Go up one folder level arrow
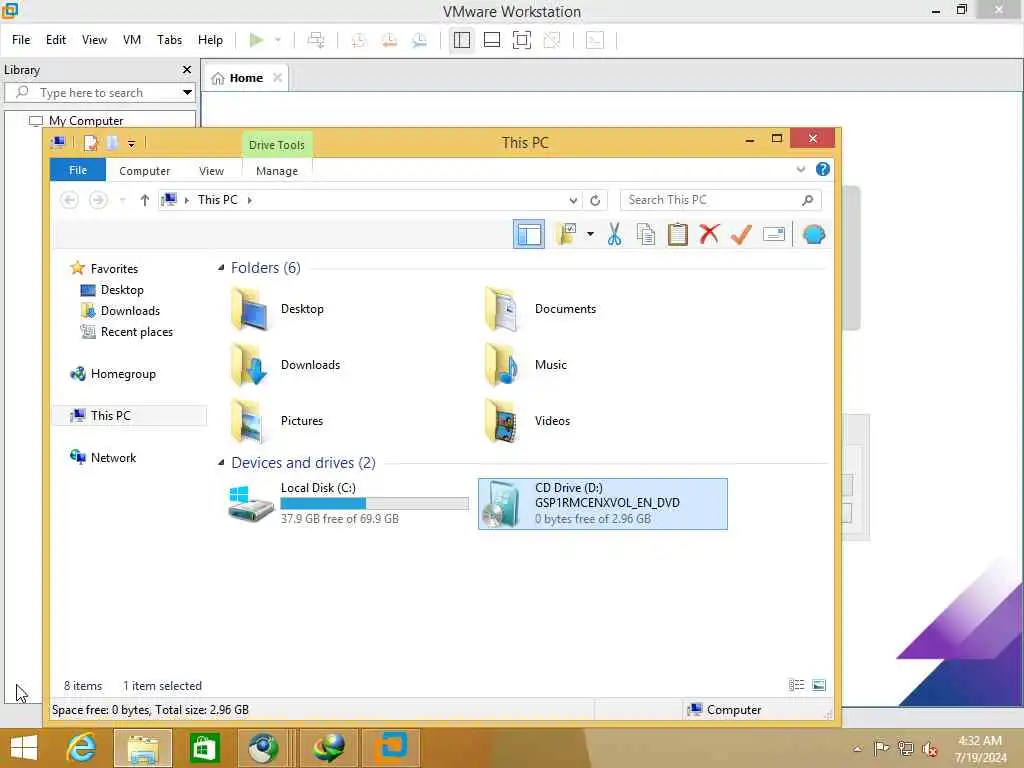Viewport: 1024px width, 768px height. 144,200
